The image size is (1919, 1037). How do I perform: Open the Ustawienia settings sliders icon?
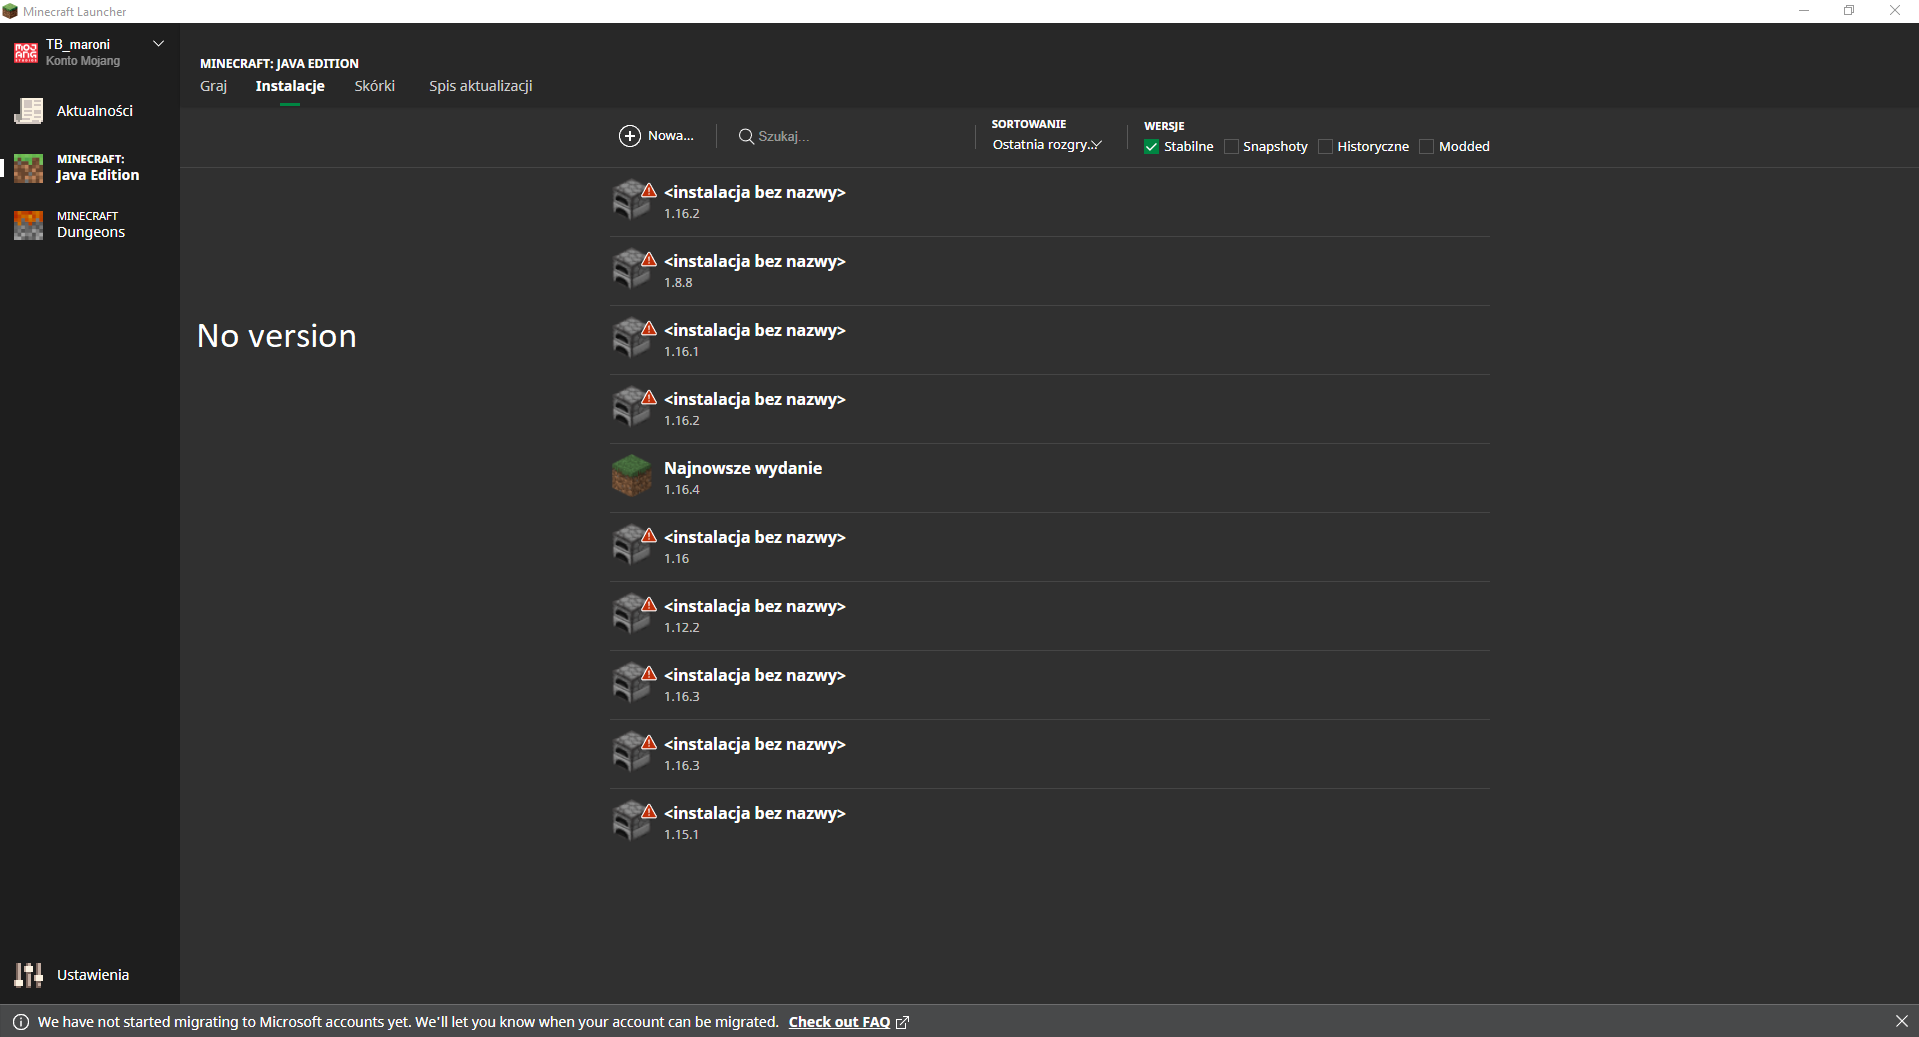point(28,975)
